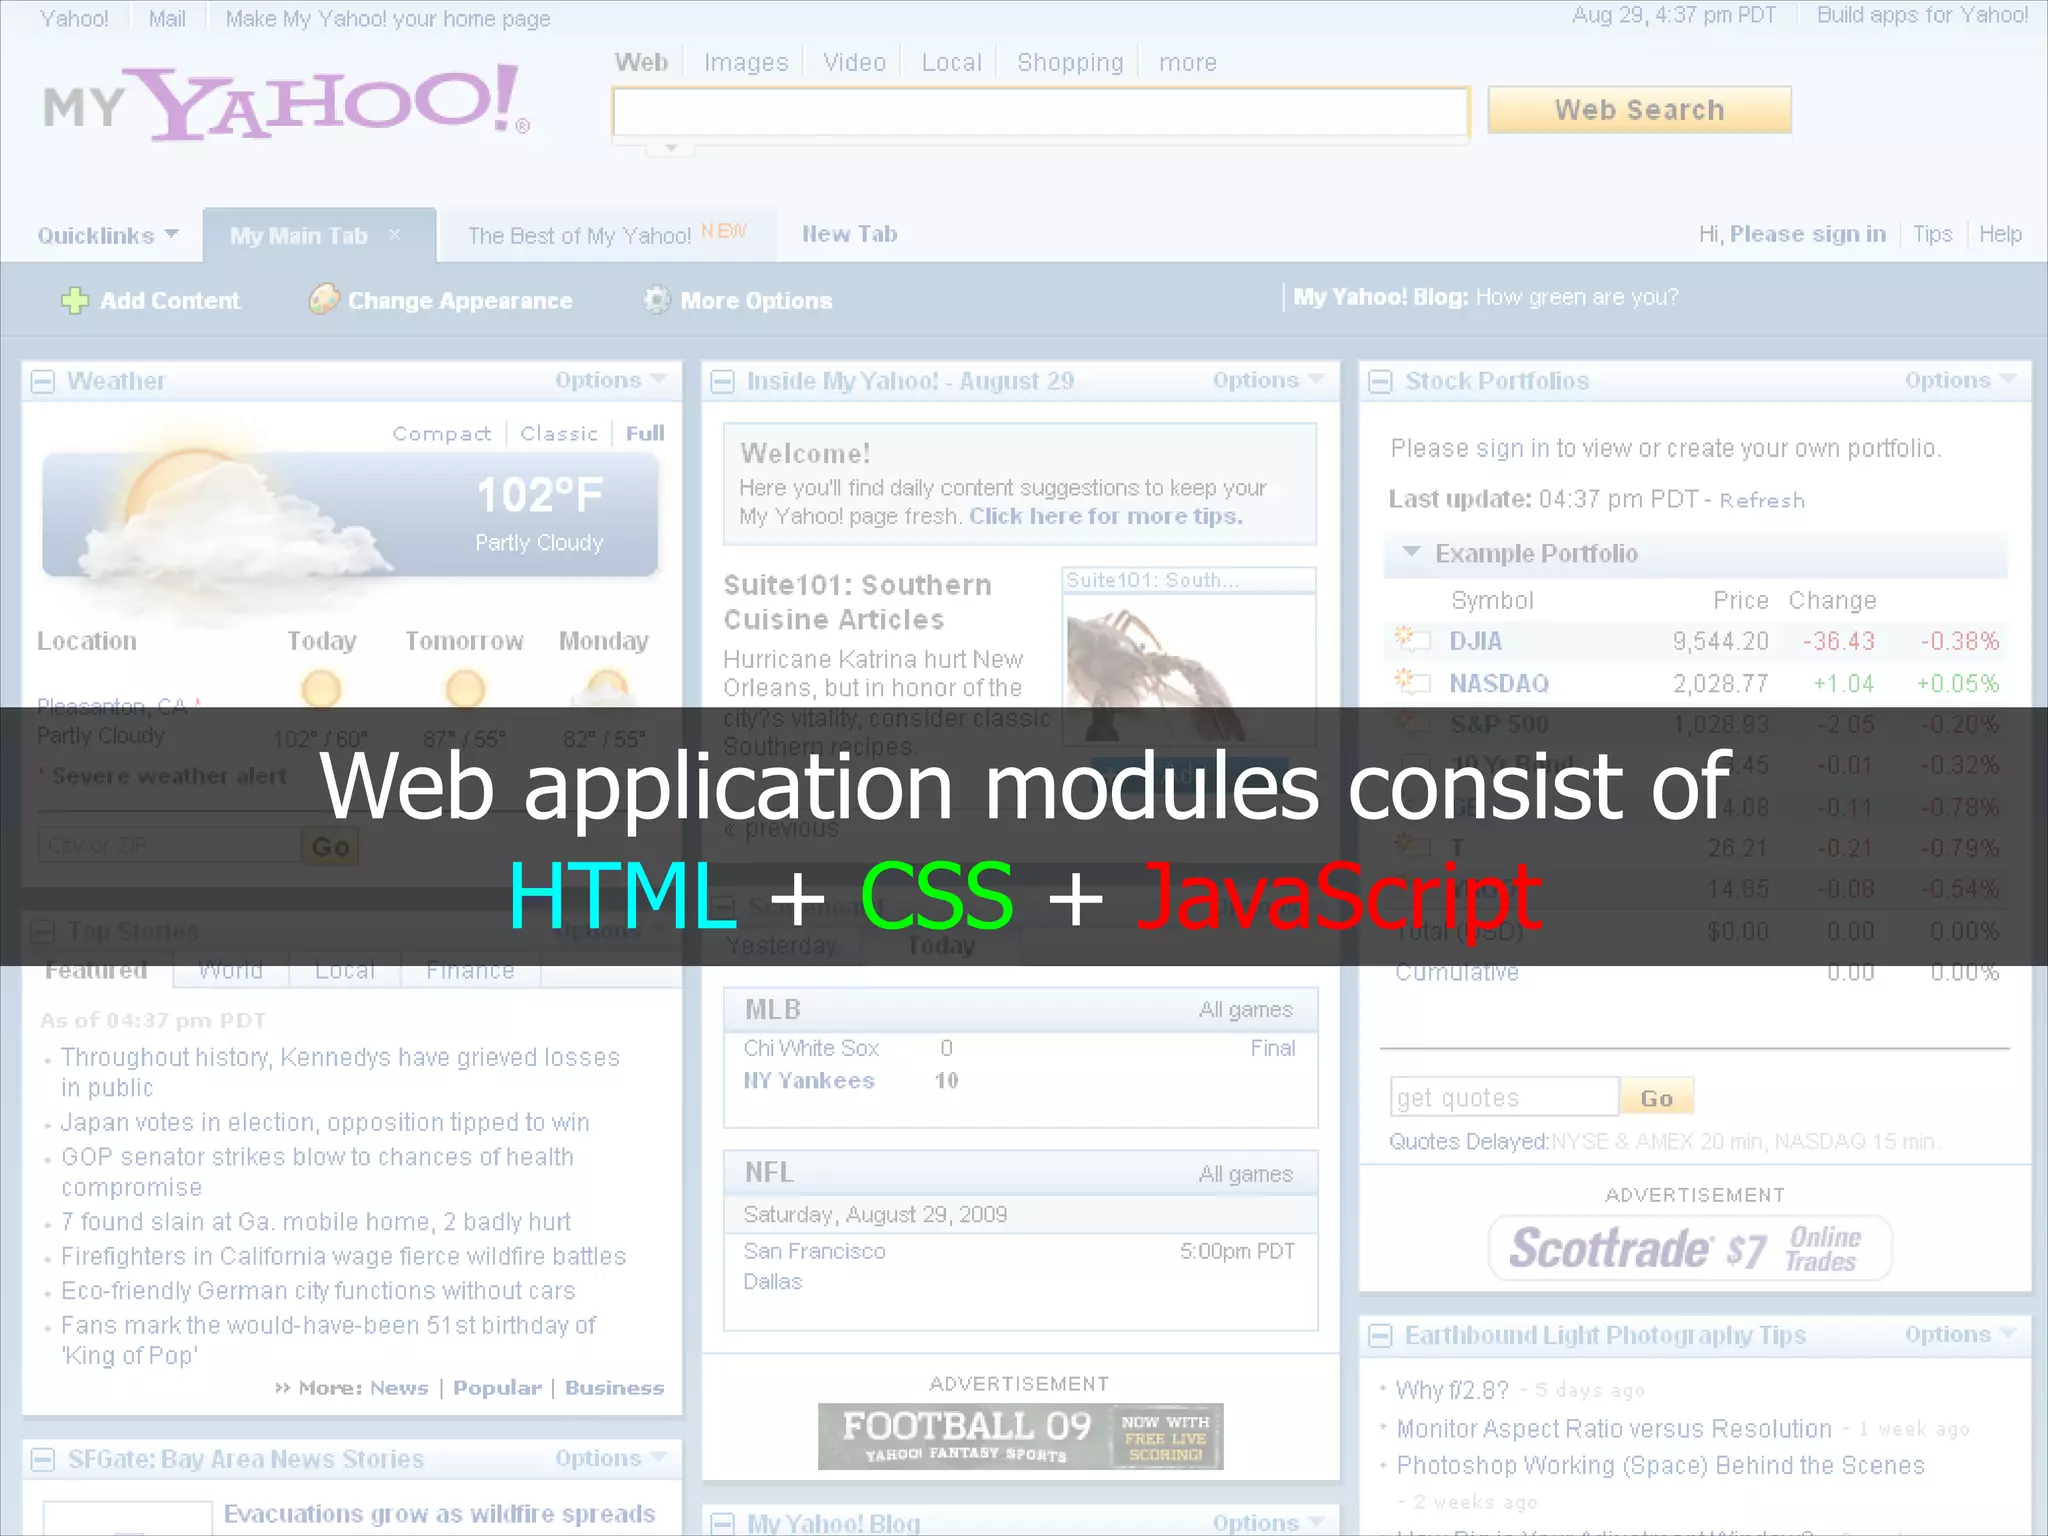This screenshot has width=2048, height=1536.
Task: Collapse the Inside My Yahoo! module
Action: tap(722, 382)
